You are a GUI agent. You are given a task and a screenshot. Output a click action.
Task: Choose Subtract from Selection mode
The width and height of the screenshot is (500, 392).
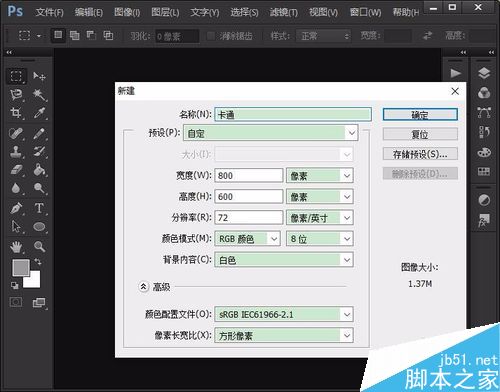click(x=91, y=35)
